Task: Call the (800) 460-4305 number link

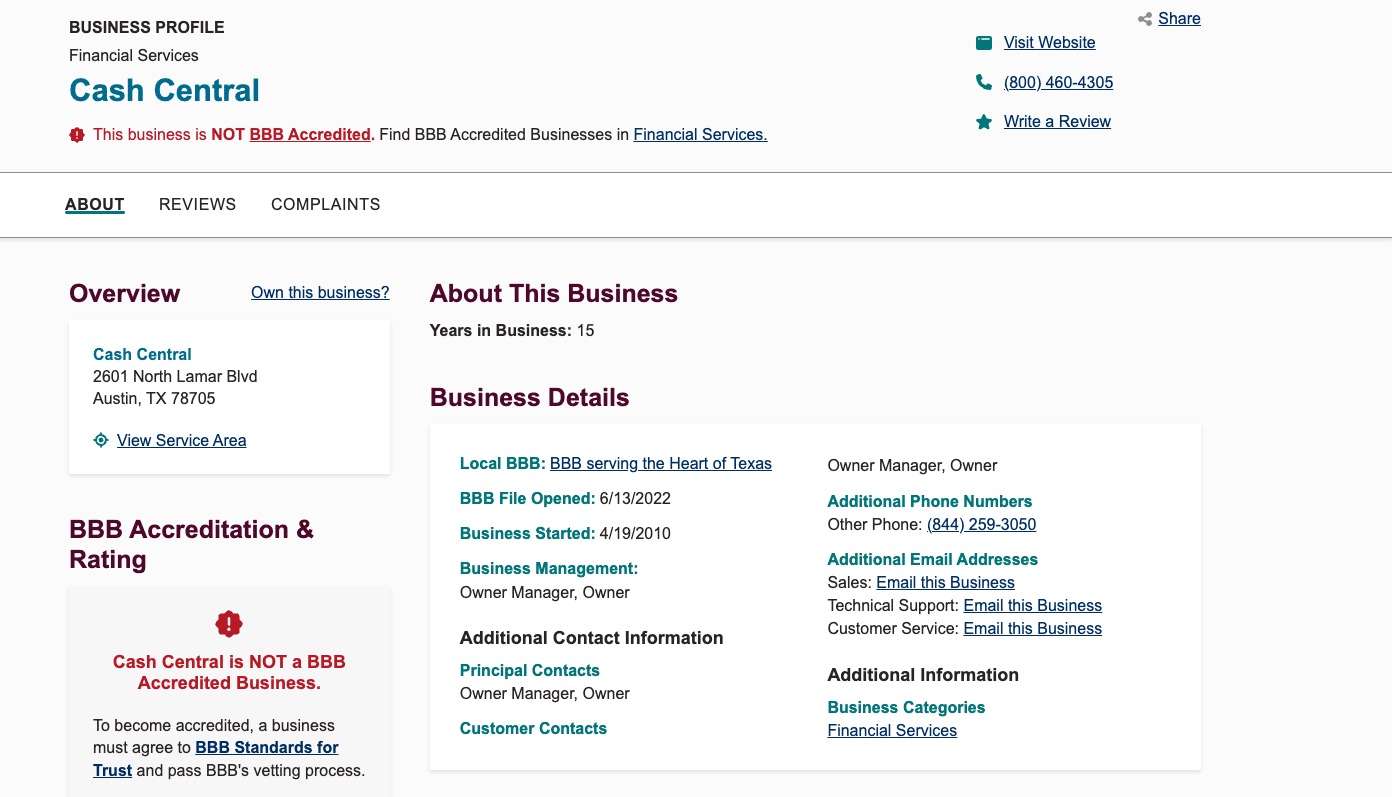Action: (1058, 82)
